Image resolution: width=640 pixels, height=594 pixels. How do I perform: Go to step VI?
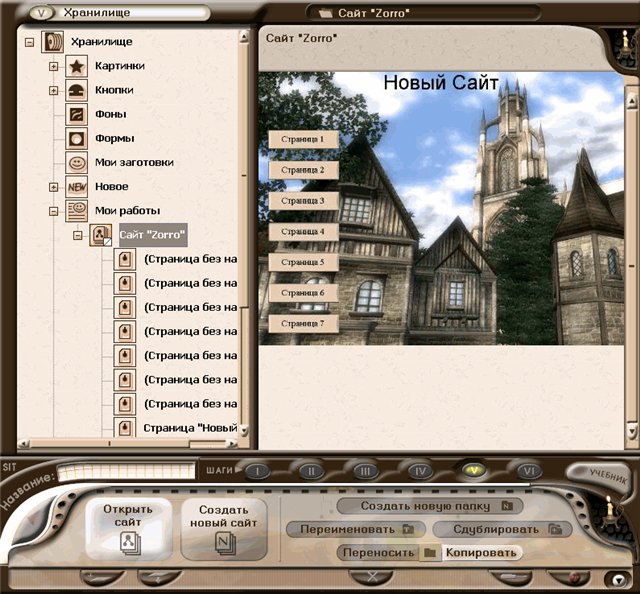tap(529, 472)
